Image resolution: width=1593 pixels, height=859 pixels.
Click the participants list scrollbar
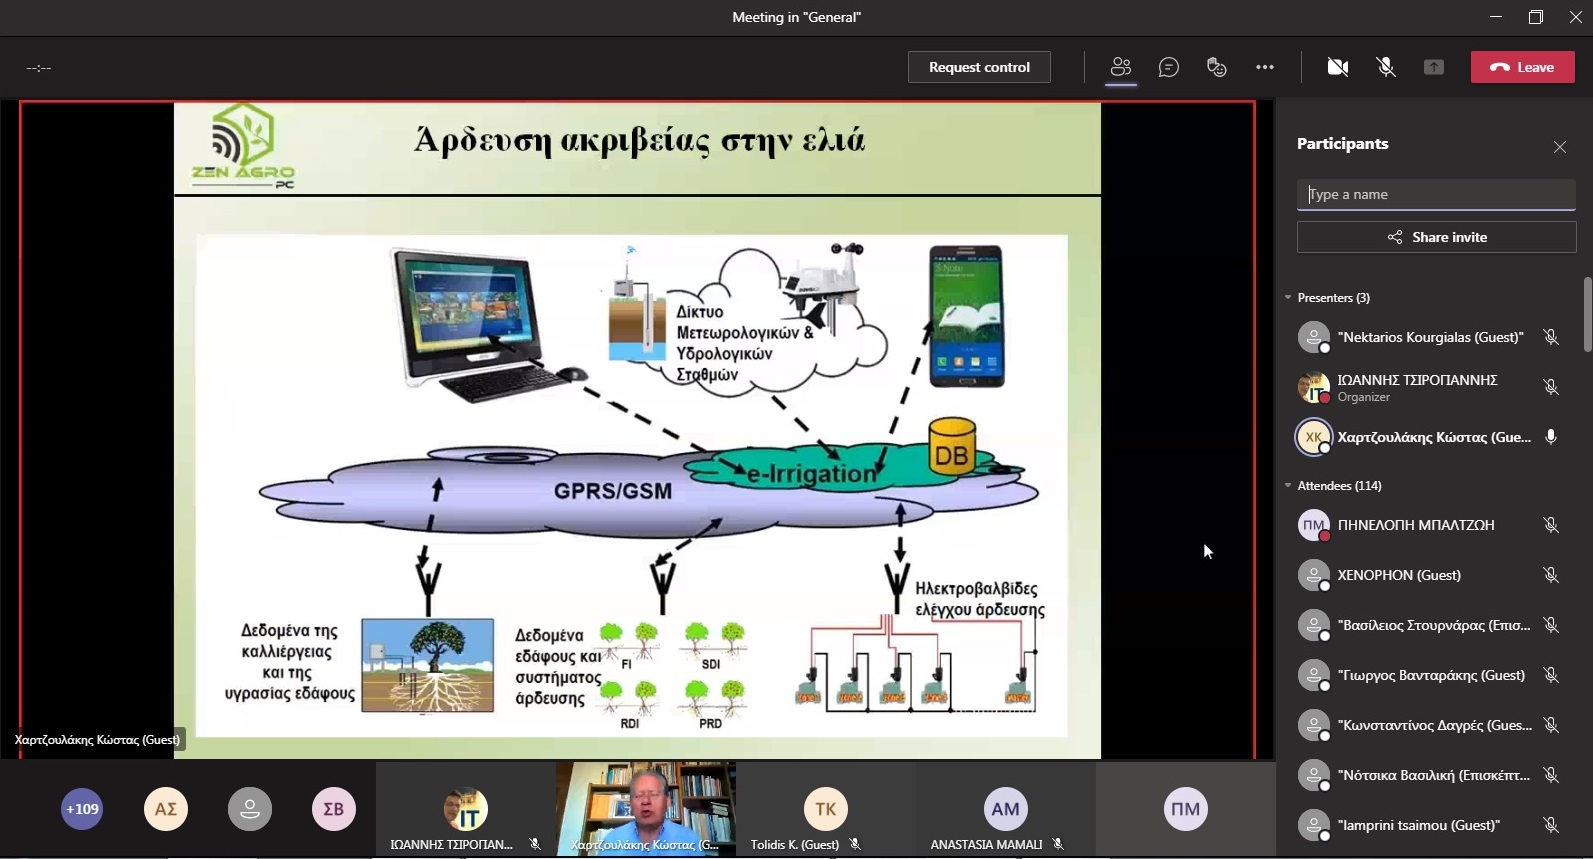pos(1586,316)
